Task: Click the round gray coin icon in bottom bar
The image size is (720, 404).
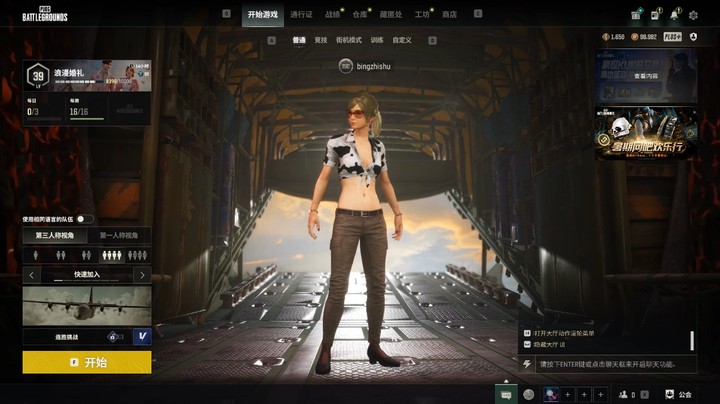Action: (529, 394)
